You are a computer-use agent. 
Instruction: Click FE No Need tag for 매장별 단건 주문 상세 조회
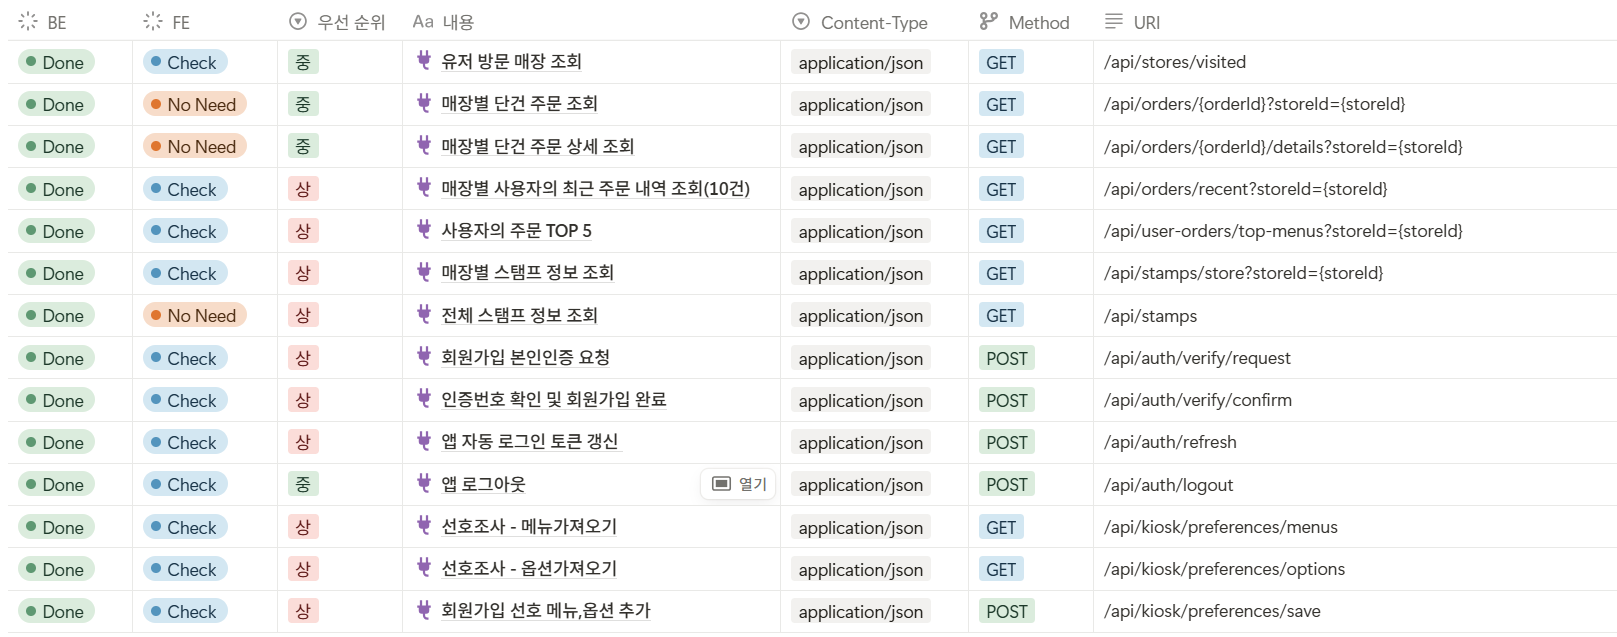click(195, 146)
